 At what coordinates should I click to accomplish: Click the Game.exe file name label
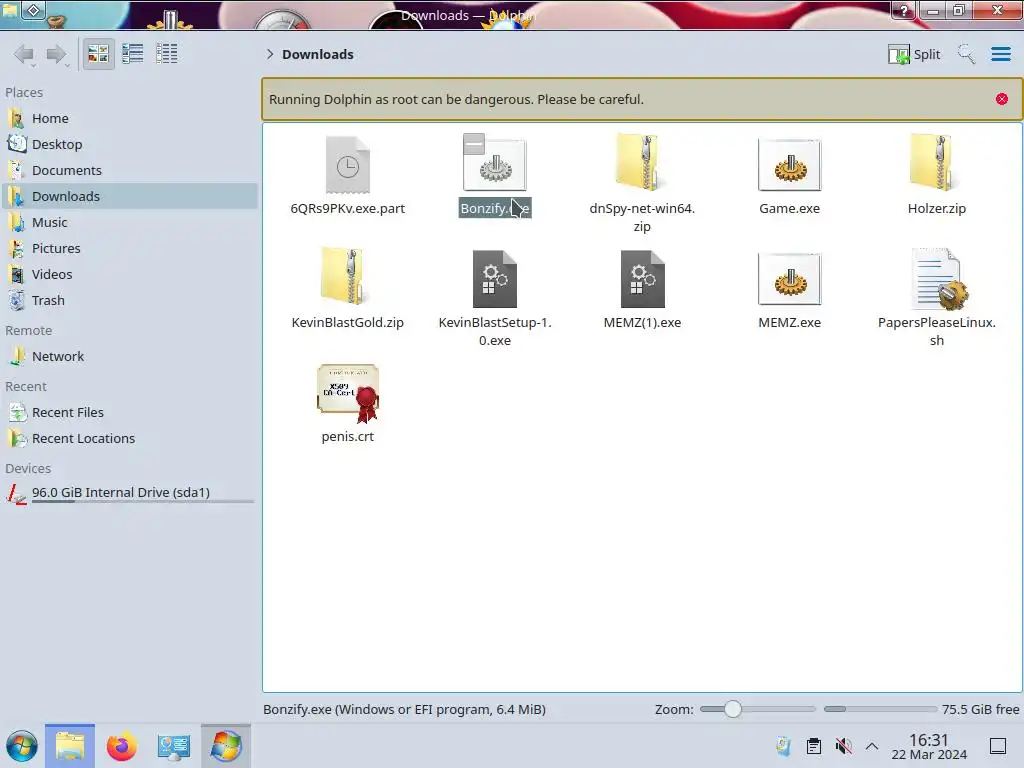pyautogui.click(x=789, y=208)
